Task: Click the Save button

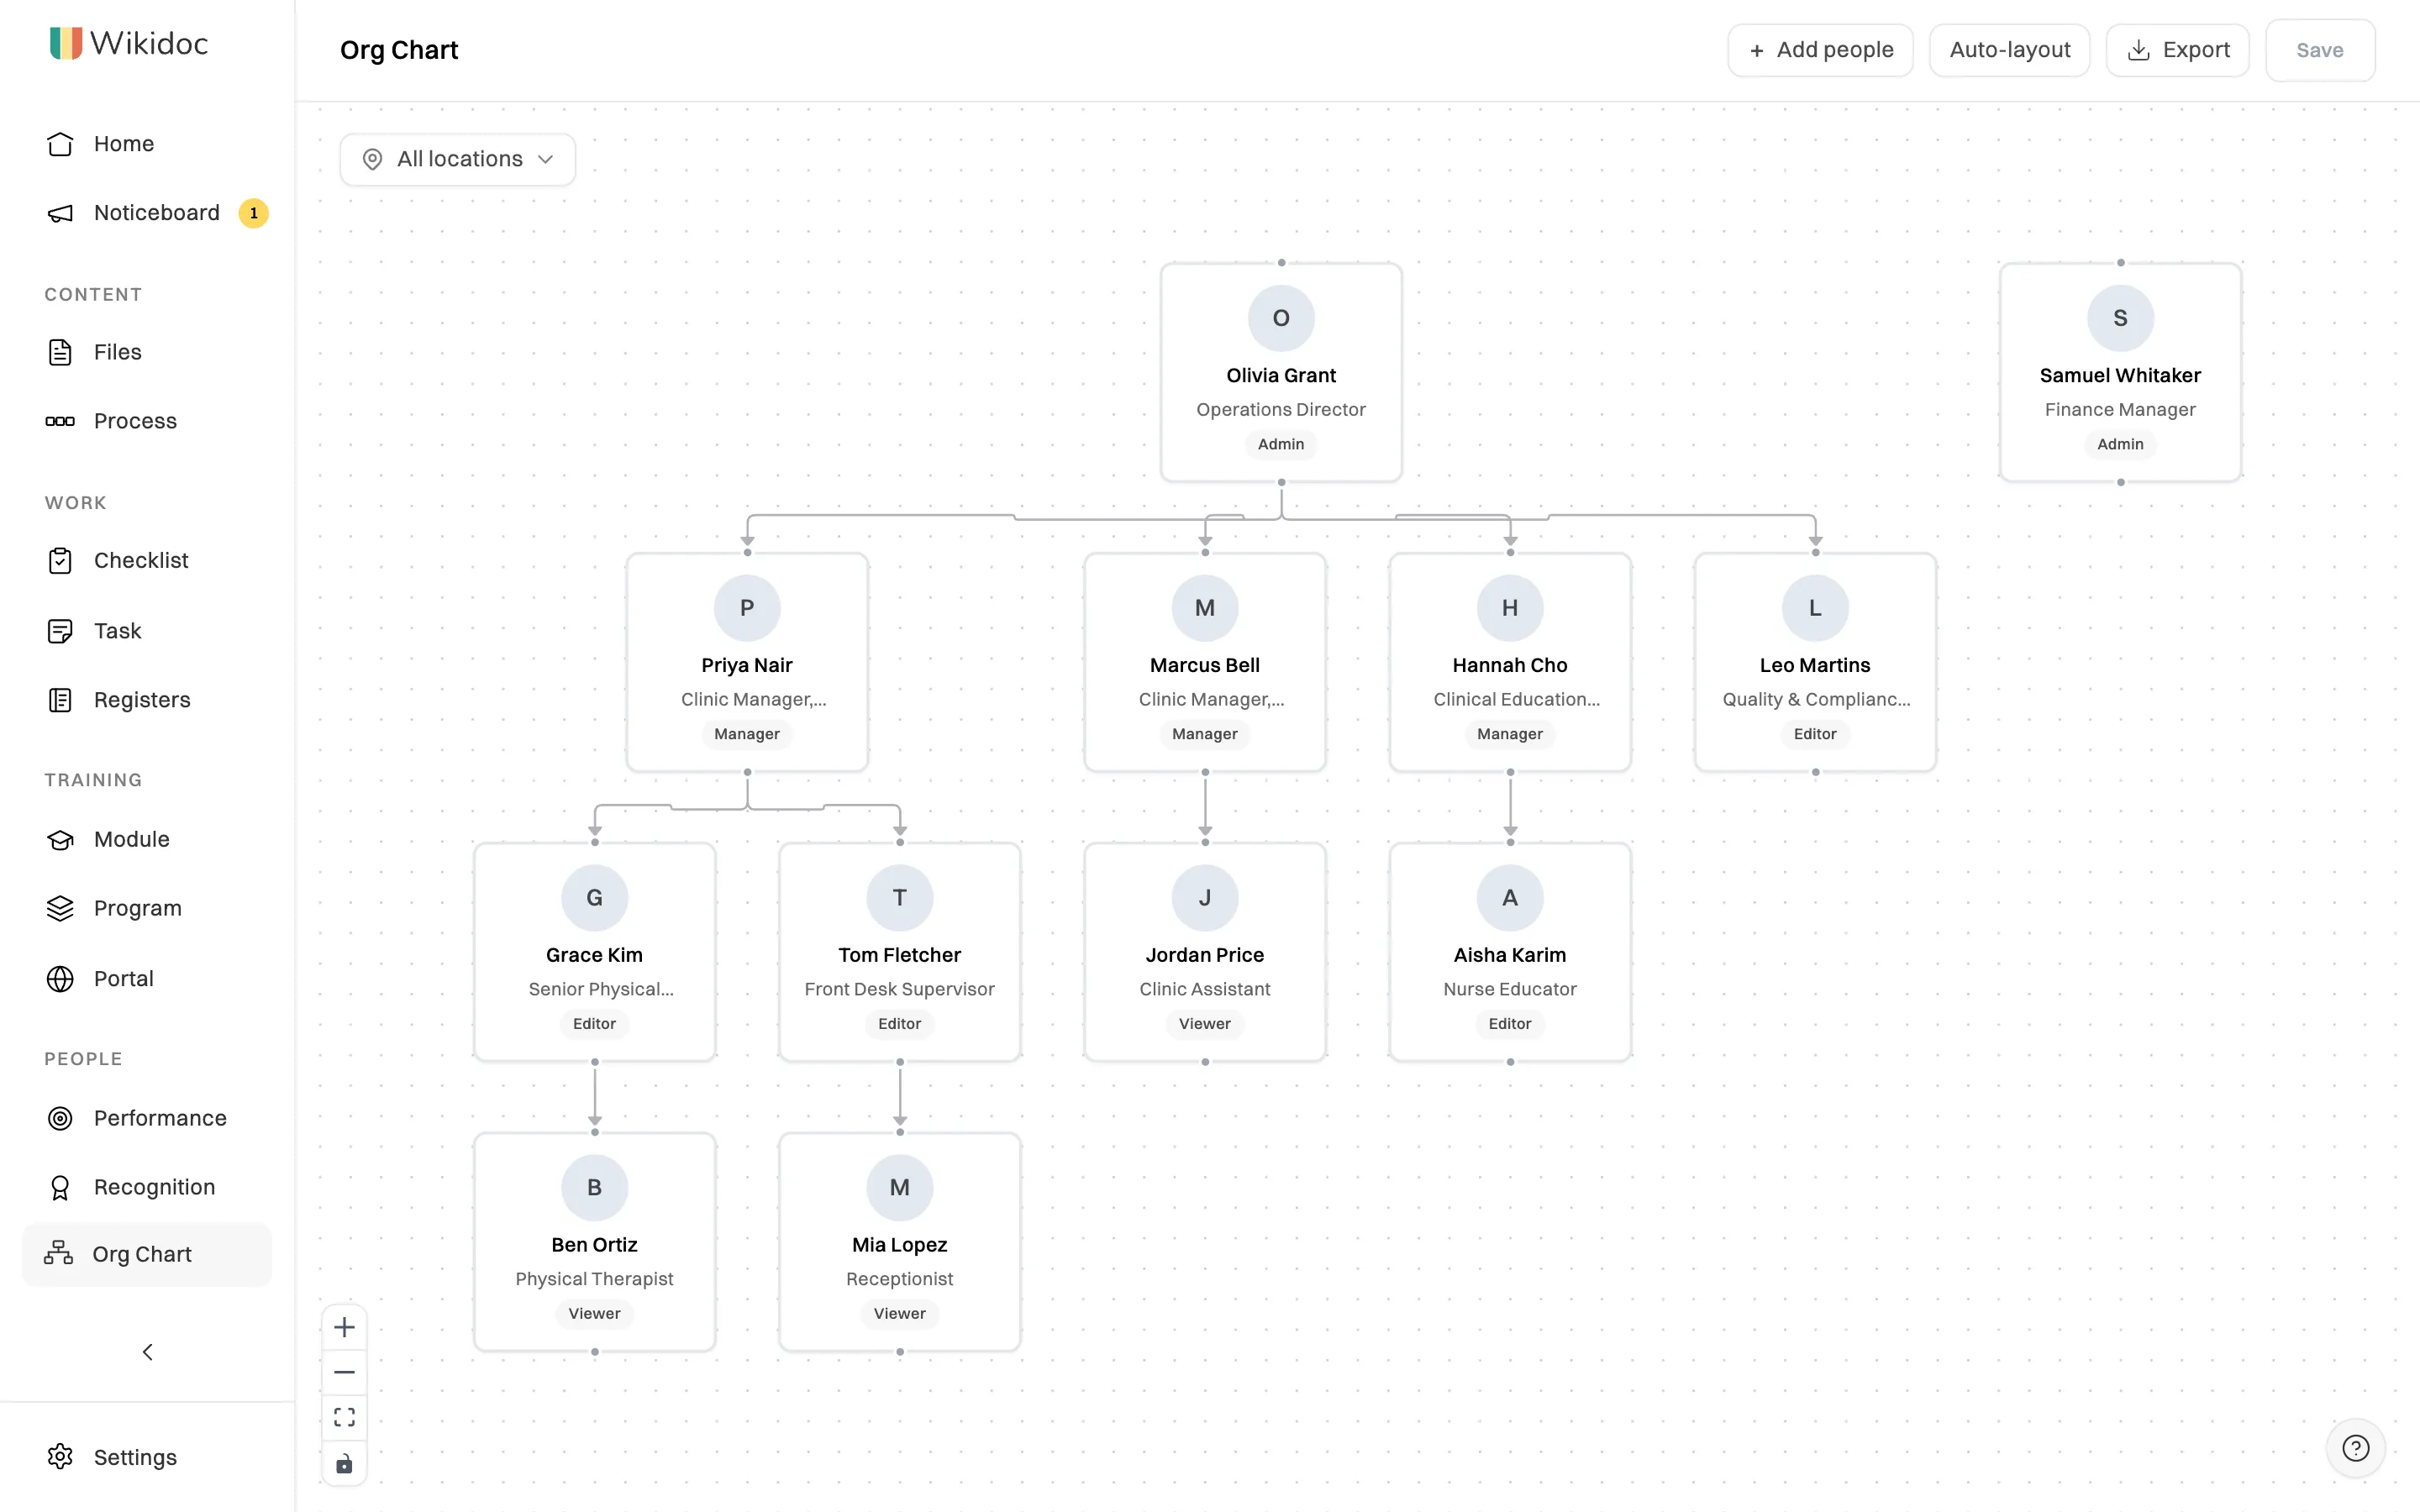Action: coord(2319,50)
